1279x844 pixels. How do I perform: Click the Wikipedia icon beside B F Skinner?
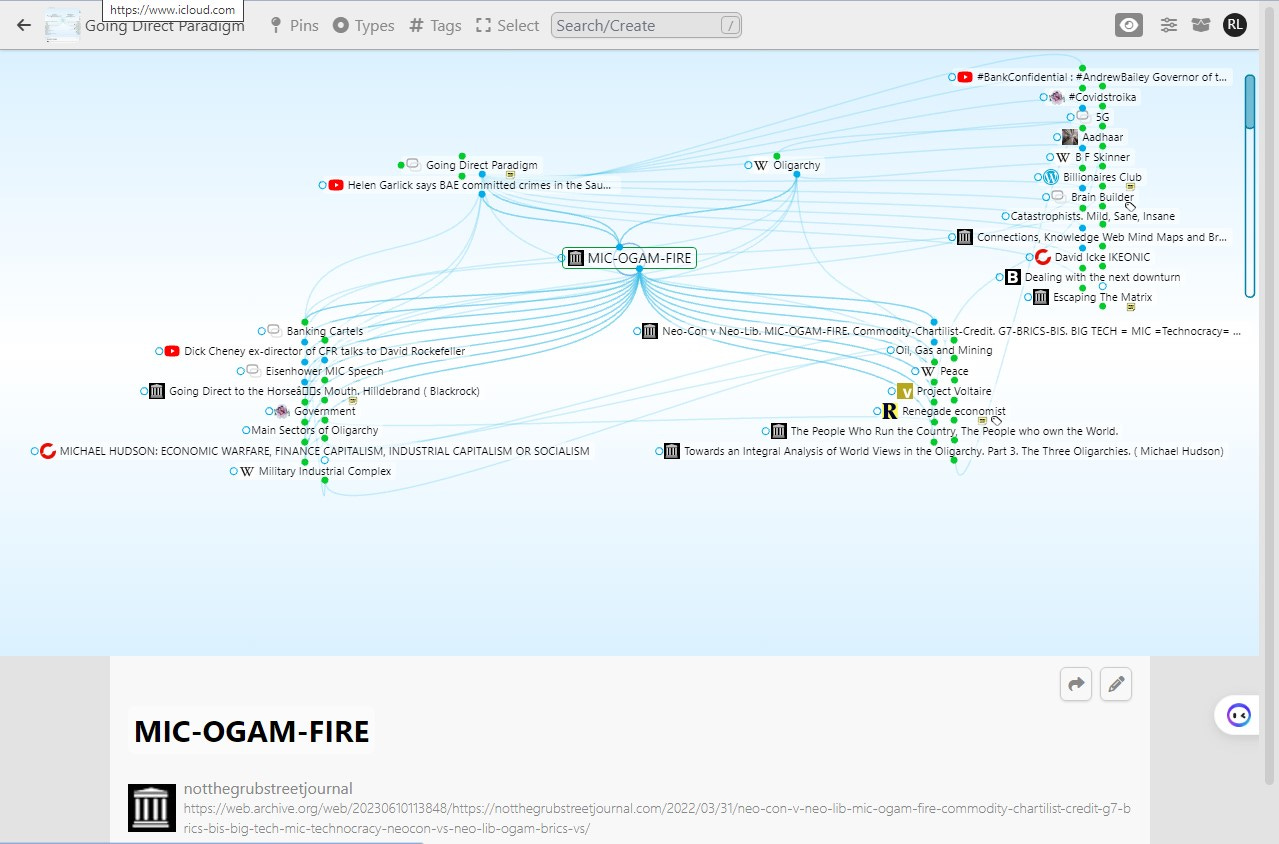(1063, 157)
